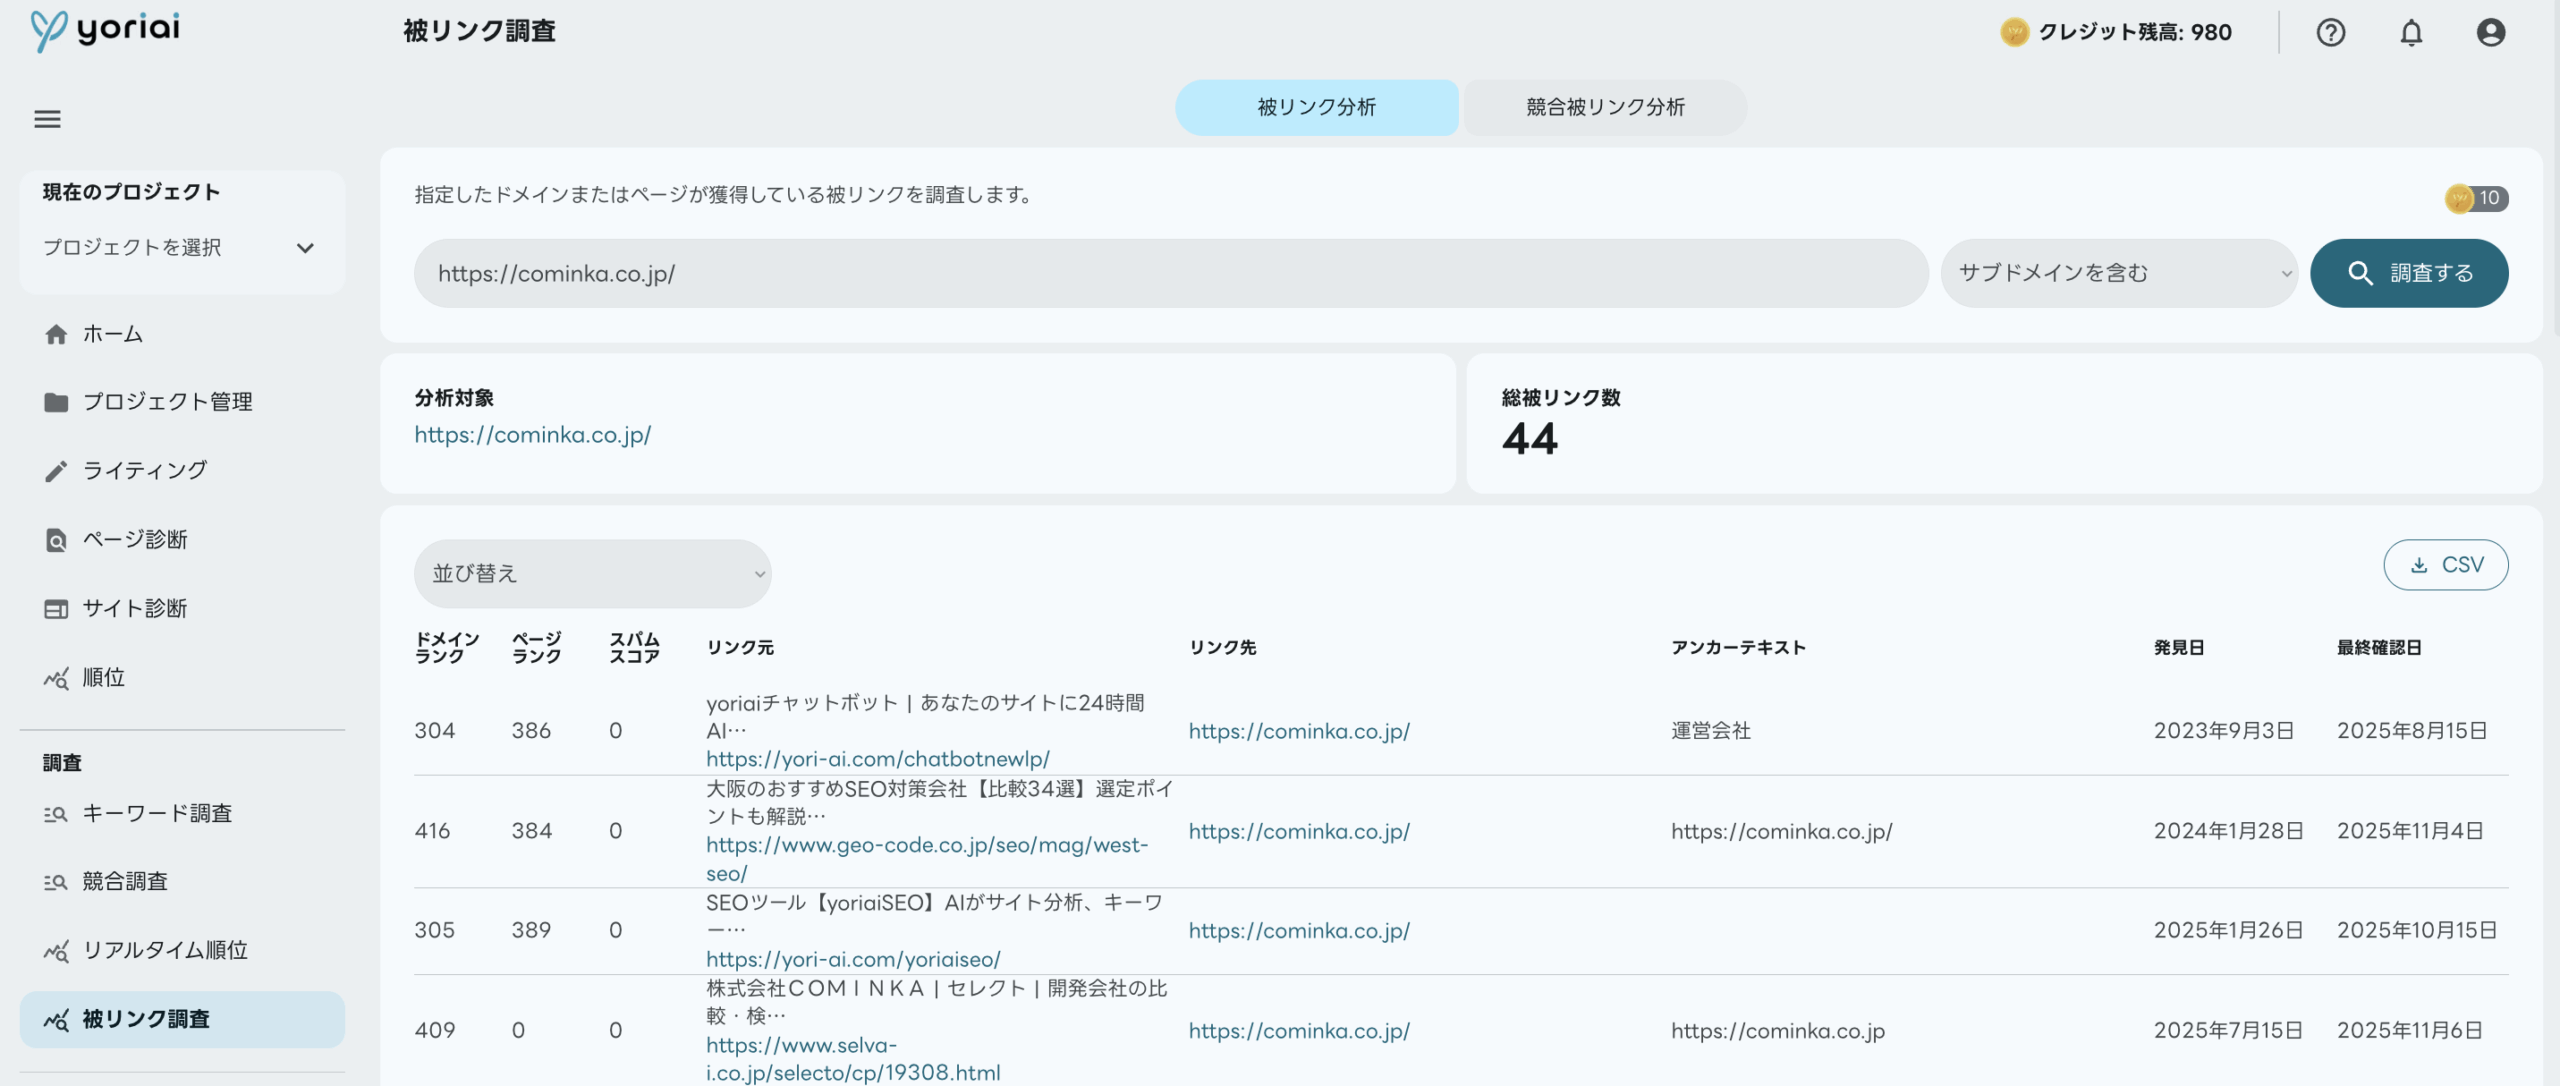Screen dimensions: 2560x1086
Task: Click the pencil icon for ライティング
Action: point(56,471)
